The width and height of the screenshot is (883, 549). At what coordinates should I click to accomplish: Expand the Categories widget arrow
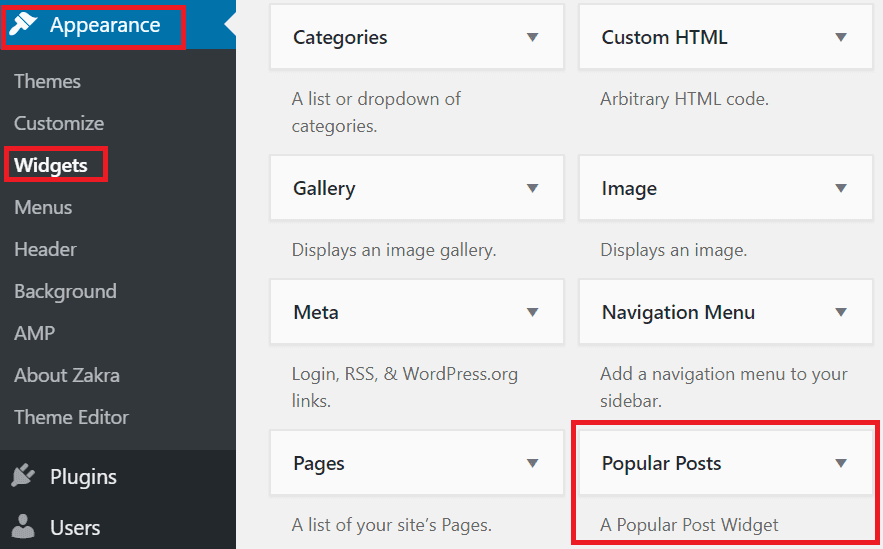(532, 38)
